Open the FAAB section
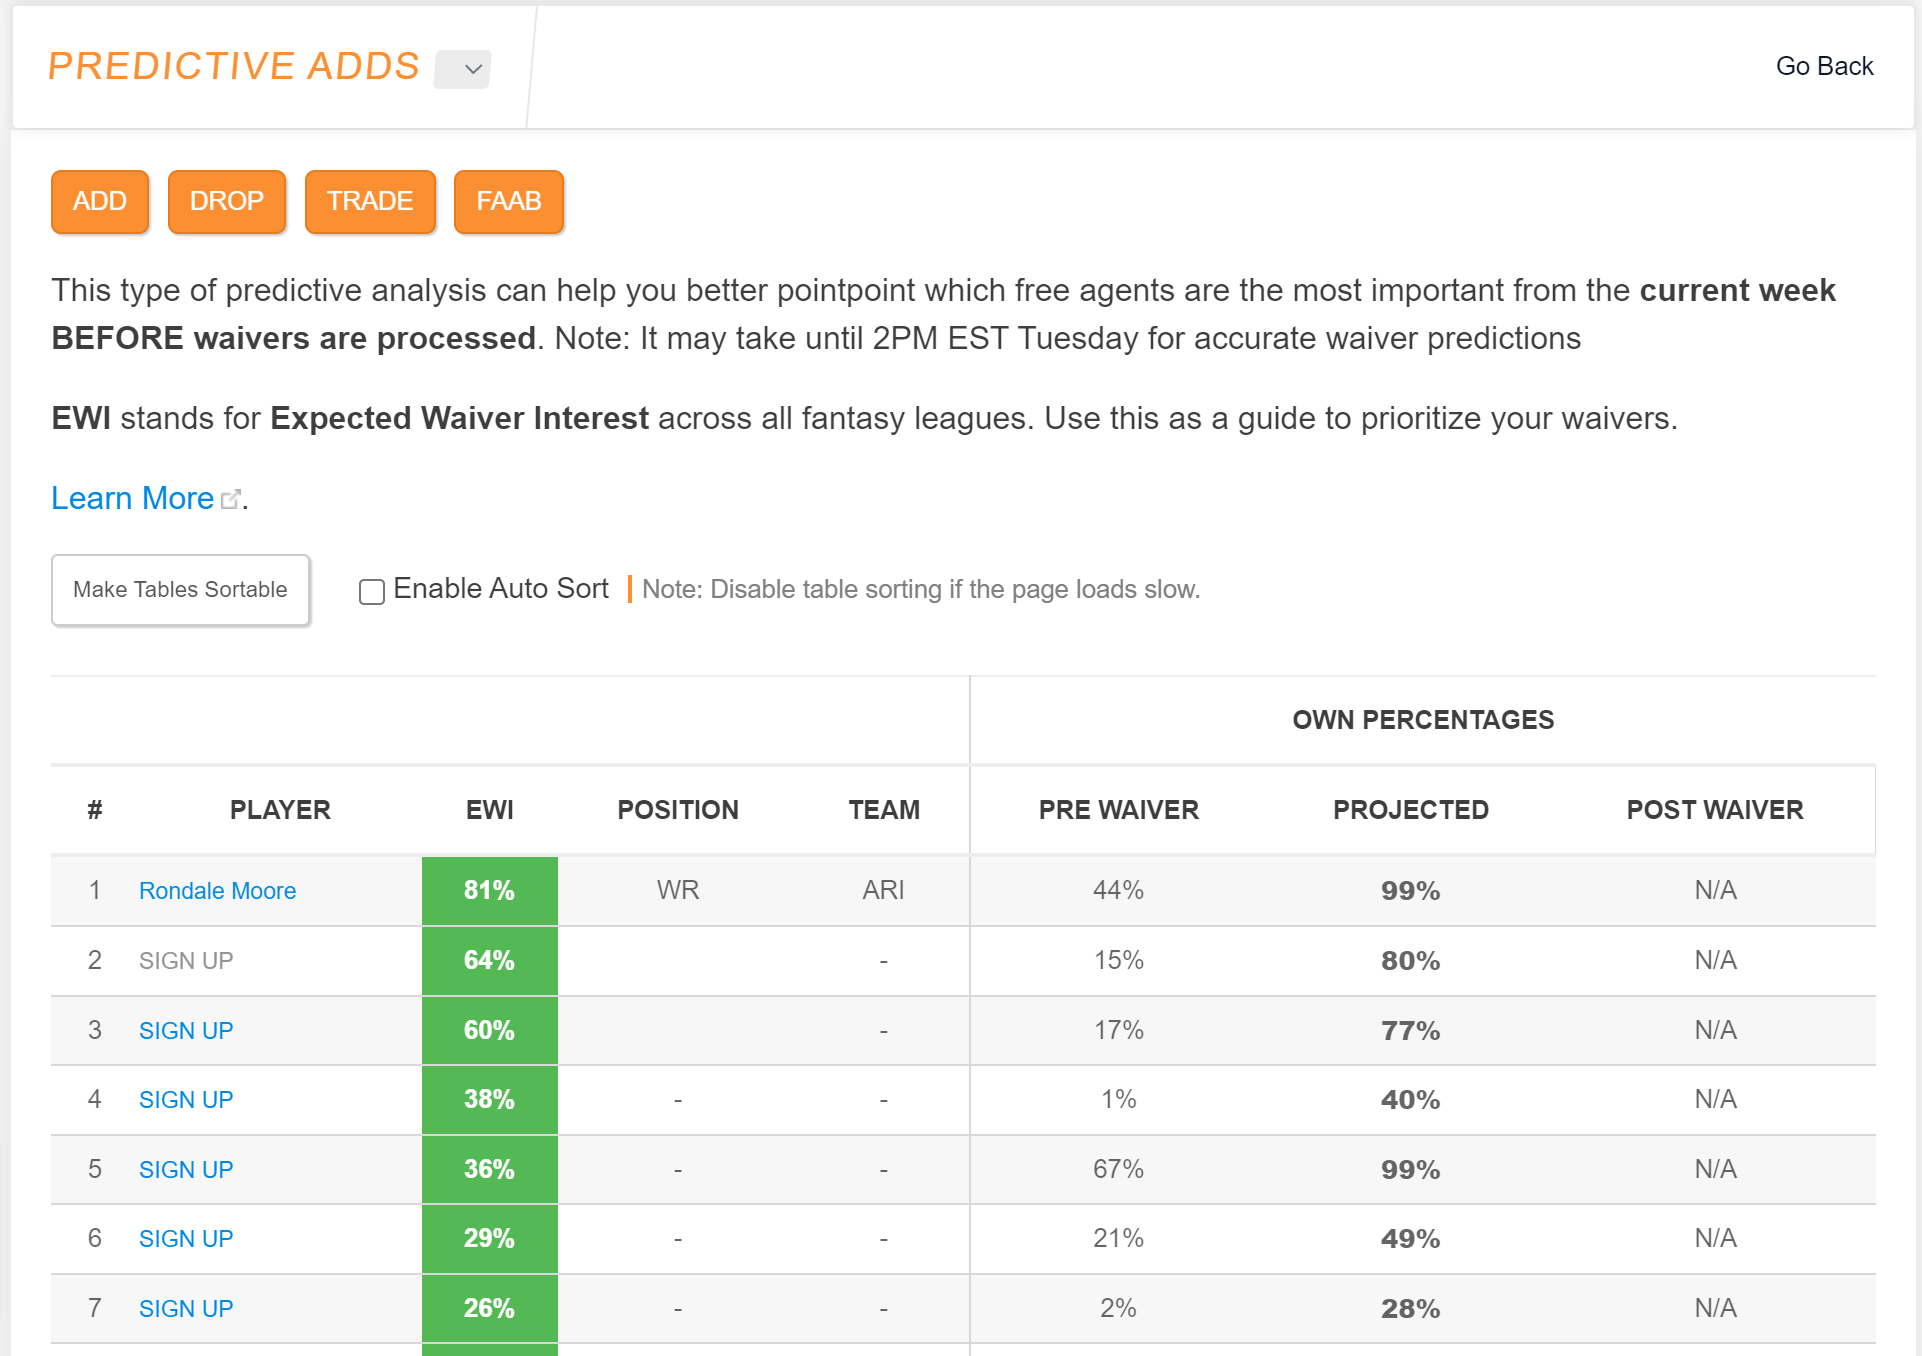Viewport: 1922px width, 1356px height. 508,201
